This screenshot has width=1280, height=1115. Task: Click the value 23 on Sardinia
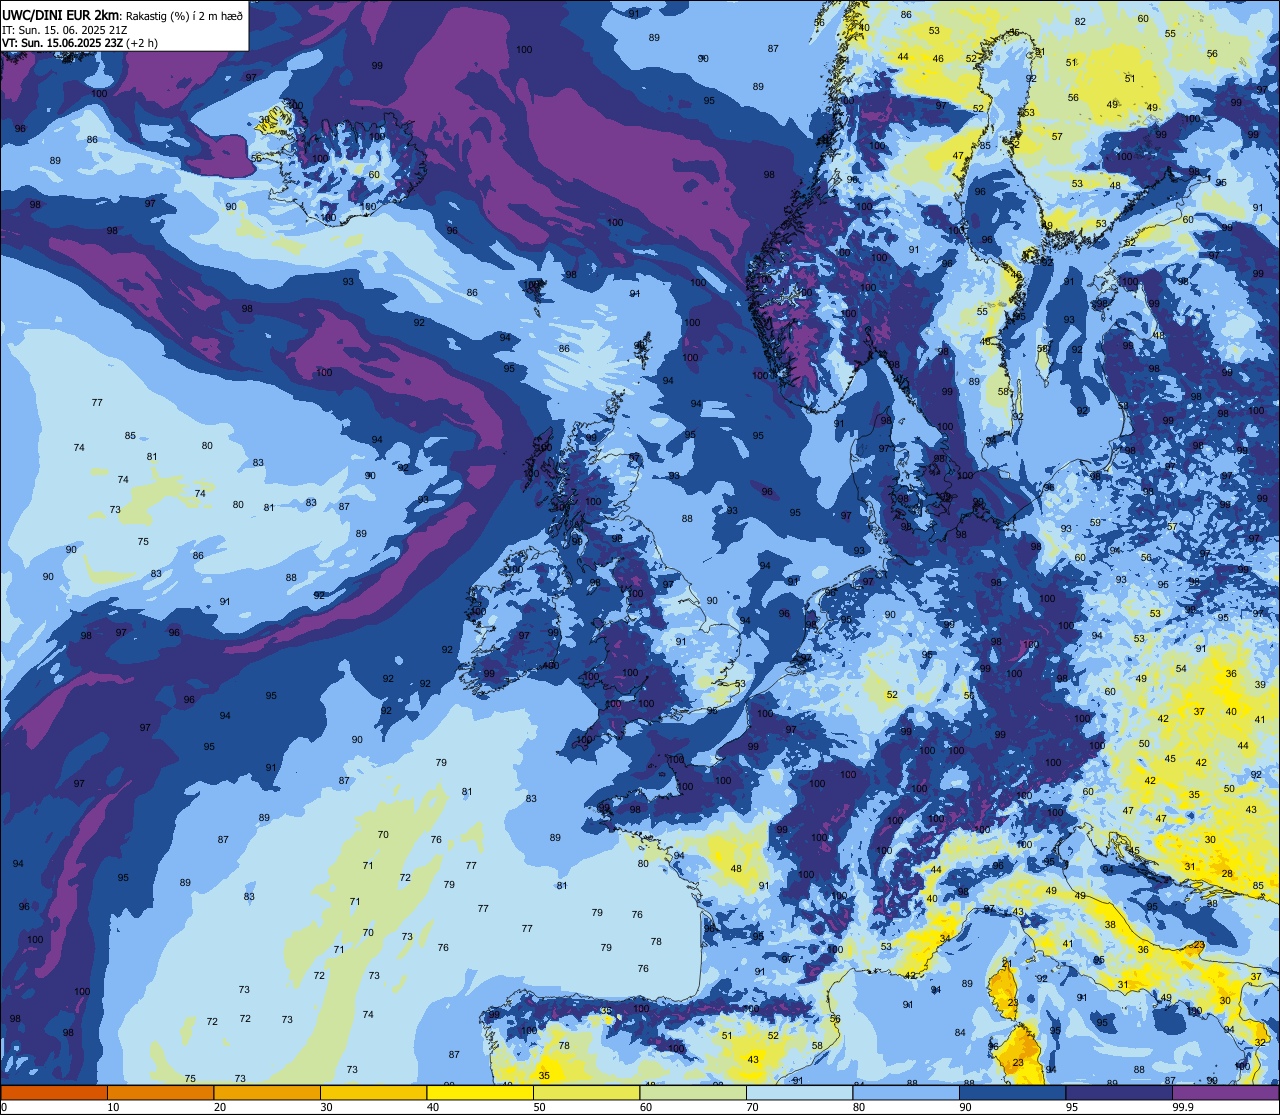tap(1018, 1063)
